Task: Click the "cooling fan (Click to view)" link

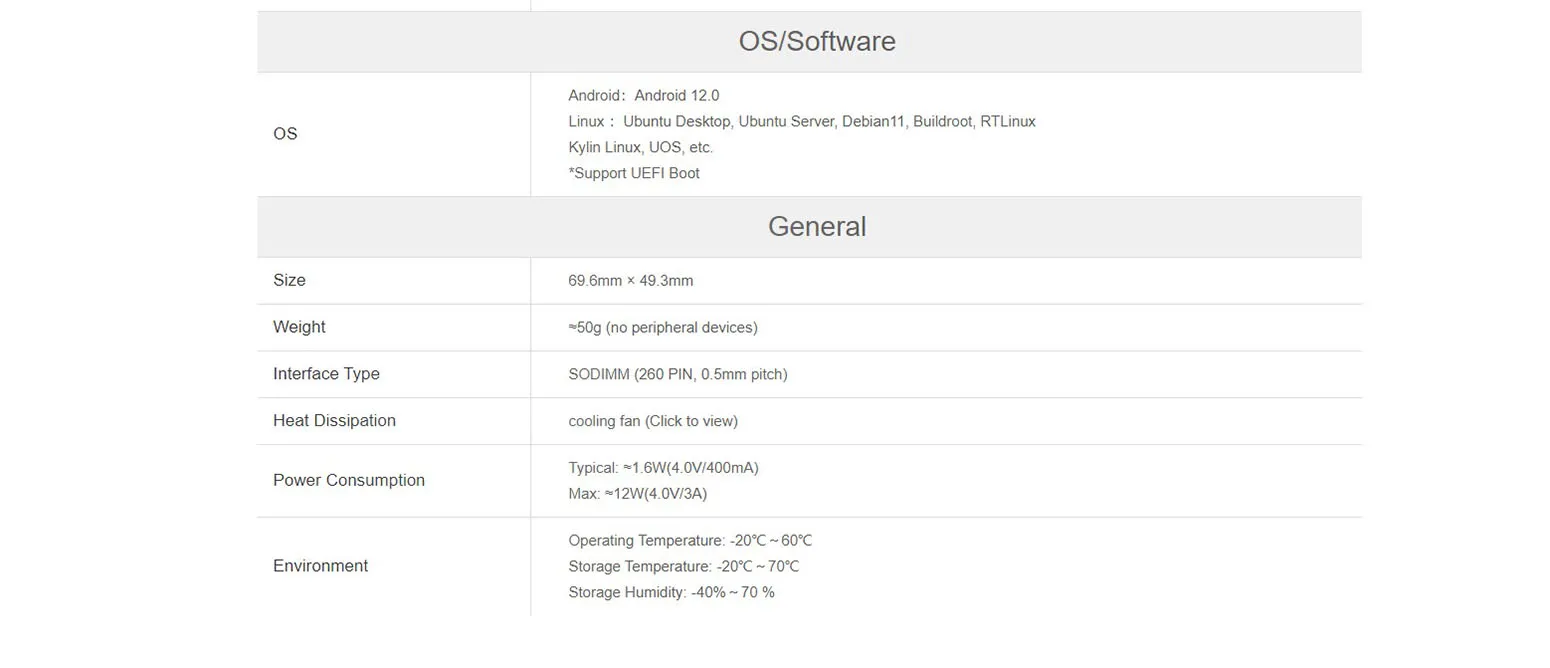Action: (652, 421)
